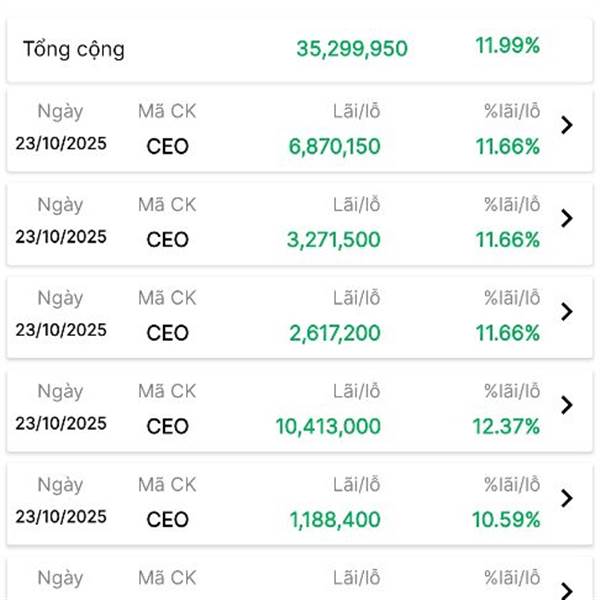Tap the date in the 1,188,400 row
This screenshot has width=600, height=600.
click(x=61, y=517)
